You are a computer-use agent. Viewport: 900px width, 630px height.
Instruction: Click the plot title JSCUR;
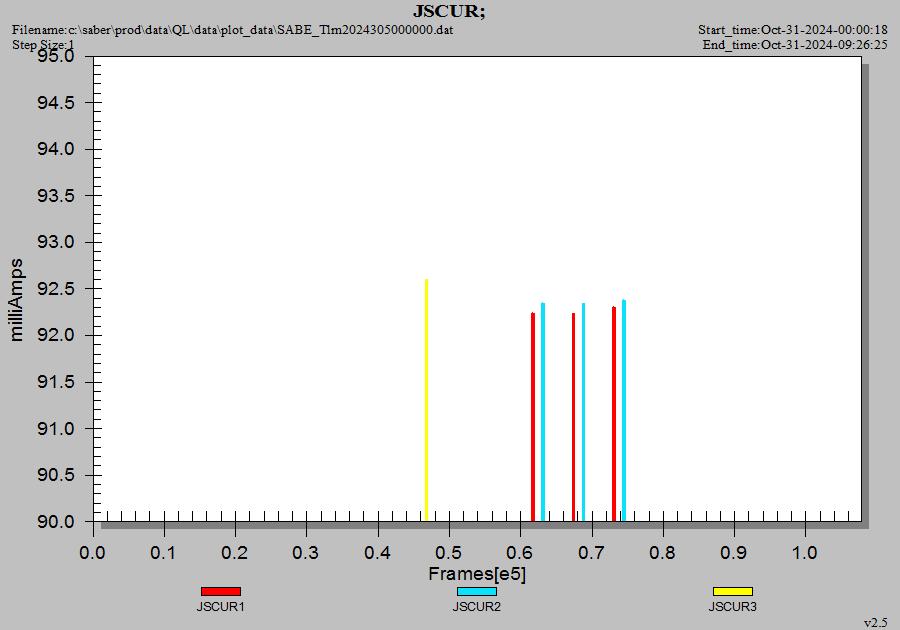pyautogui.click(x=449, y=11)
